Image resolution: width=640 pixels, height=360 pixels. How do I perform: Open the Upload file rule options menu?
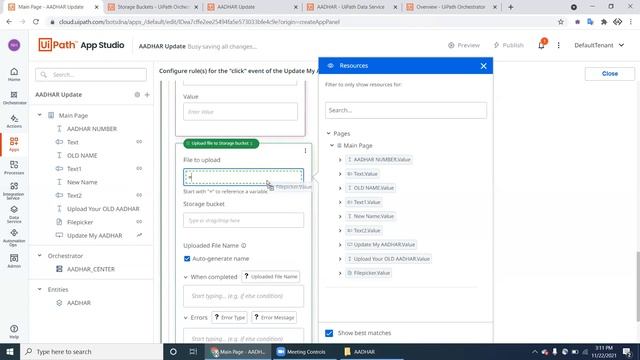305,151
